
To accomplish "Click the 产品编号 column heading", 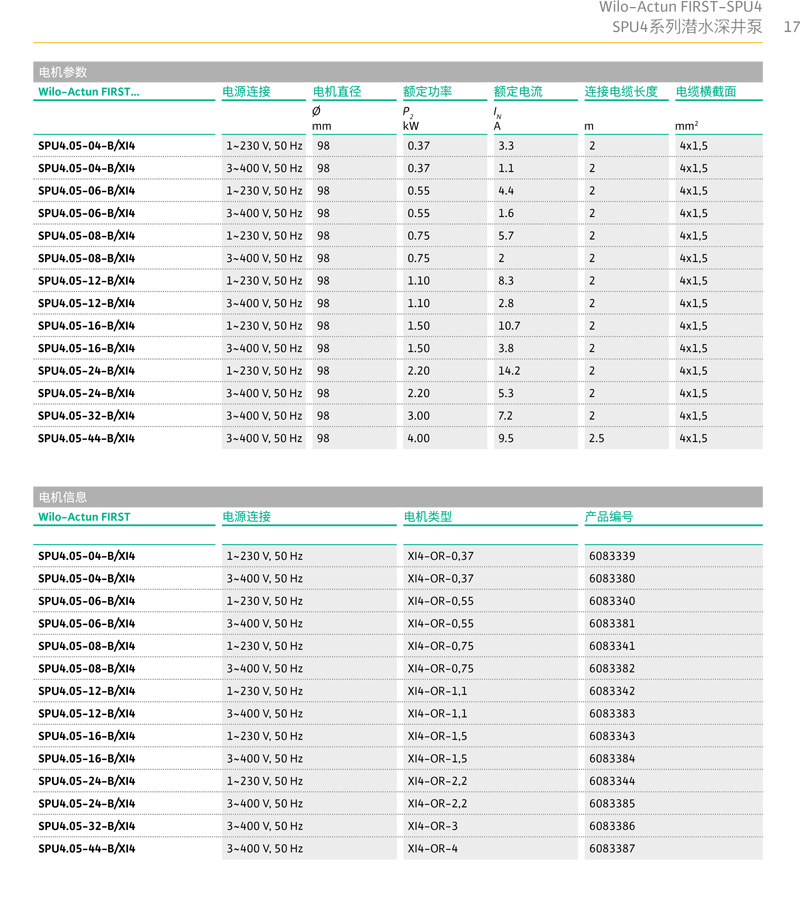I will pos(609,517).
